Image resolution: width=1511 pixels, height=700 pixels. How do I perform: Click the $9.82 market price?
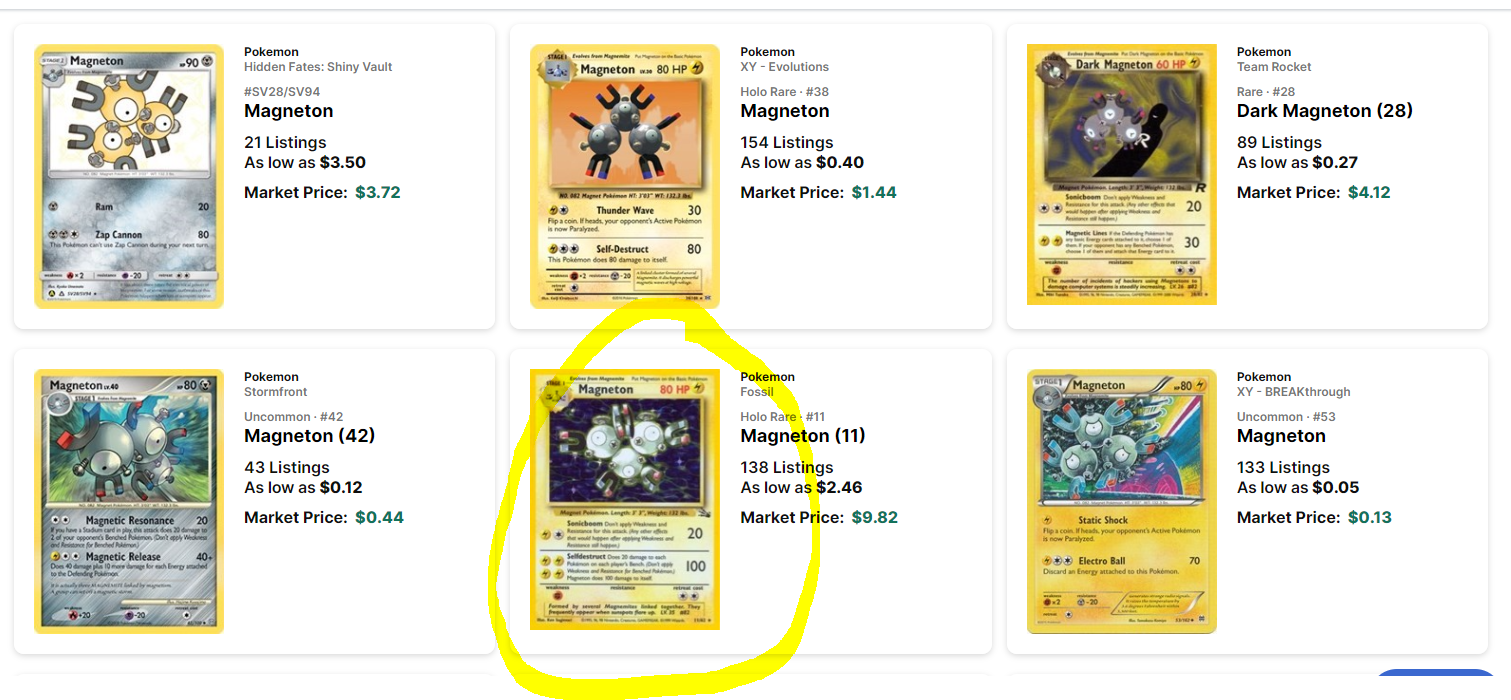pos(874,518)
